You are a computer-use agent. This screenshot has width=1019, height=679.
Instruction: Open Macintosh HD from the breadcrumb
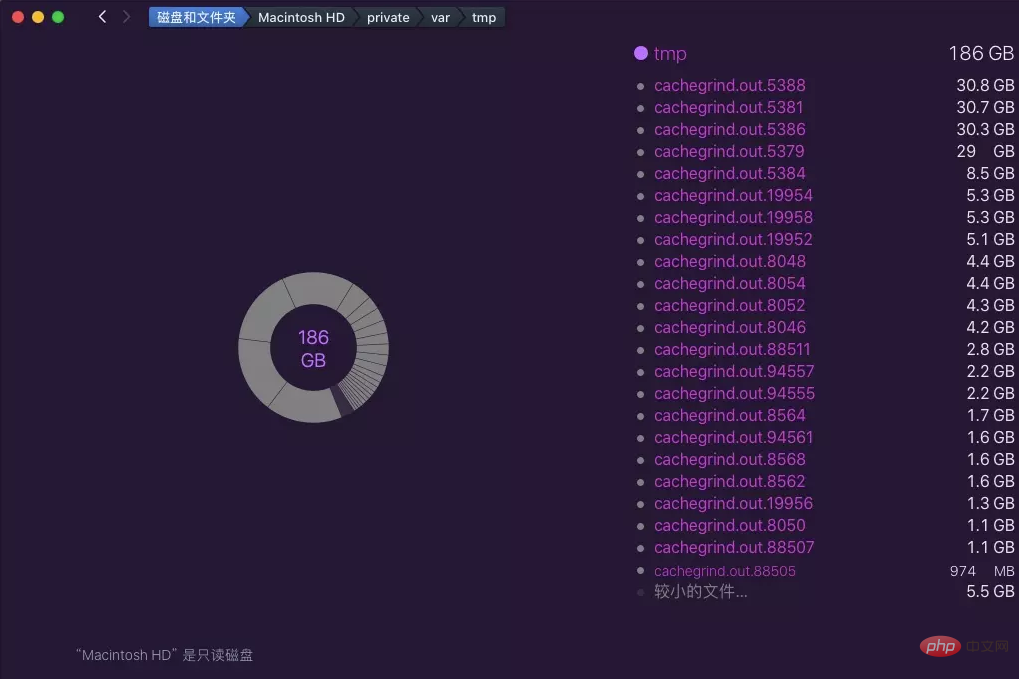coord(301,17)
